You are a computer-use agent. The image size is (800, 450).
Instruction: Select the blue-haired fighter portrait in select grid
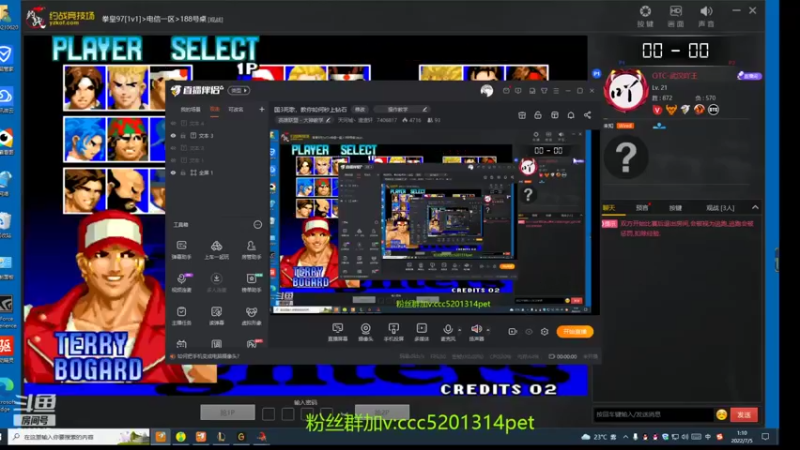tap(85, 139)
